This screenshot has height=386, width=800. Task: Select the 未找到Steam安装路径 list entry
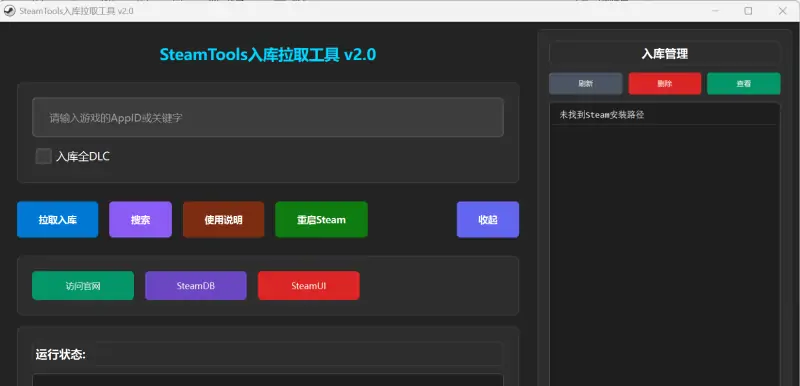pyautogui.click(x=665, y=115)
